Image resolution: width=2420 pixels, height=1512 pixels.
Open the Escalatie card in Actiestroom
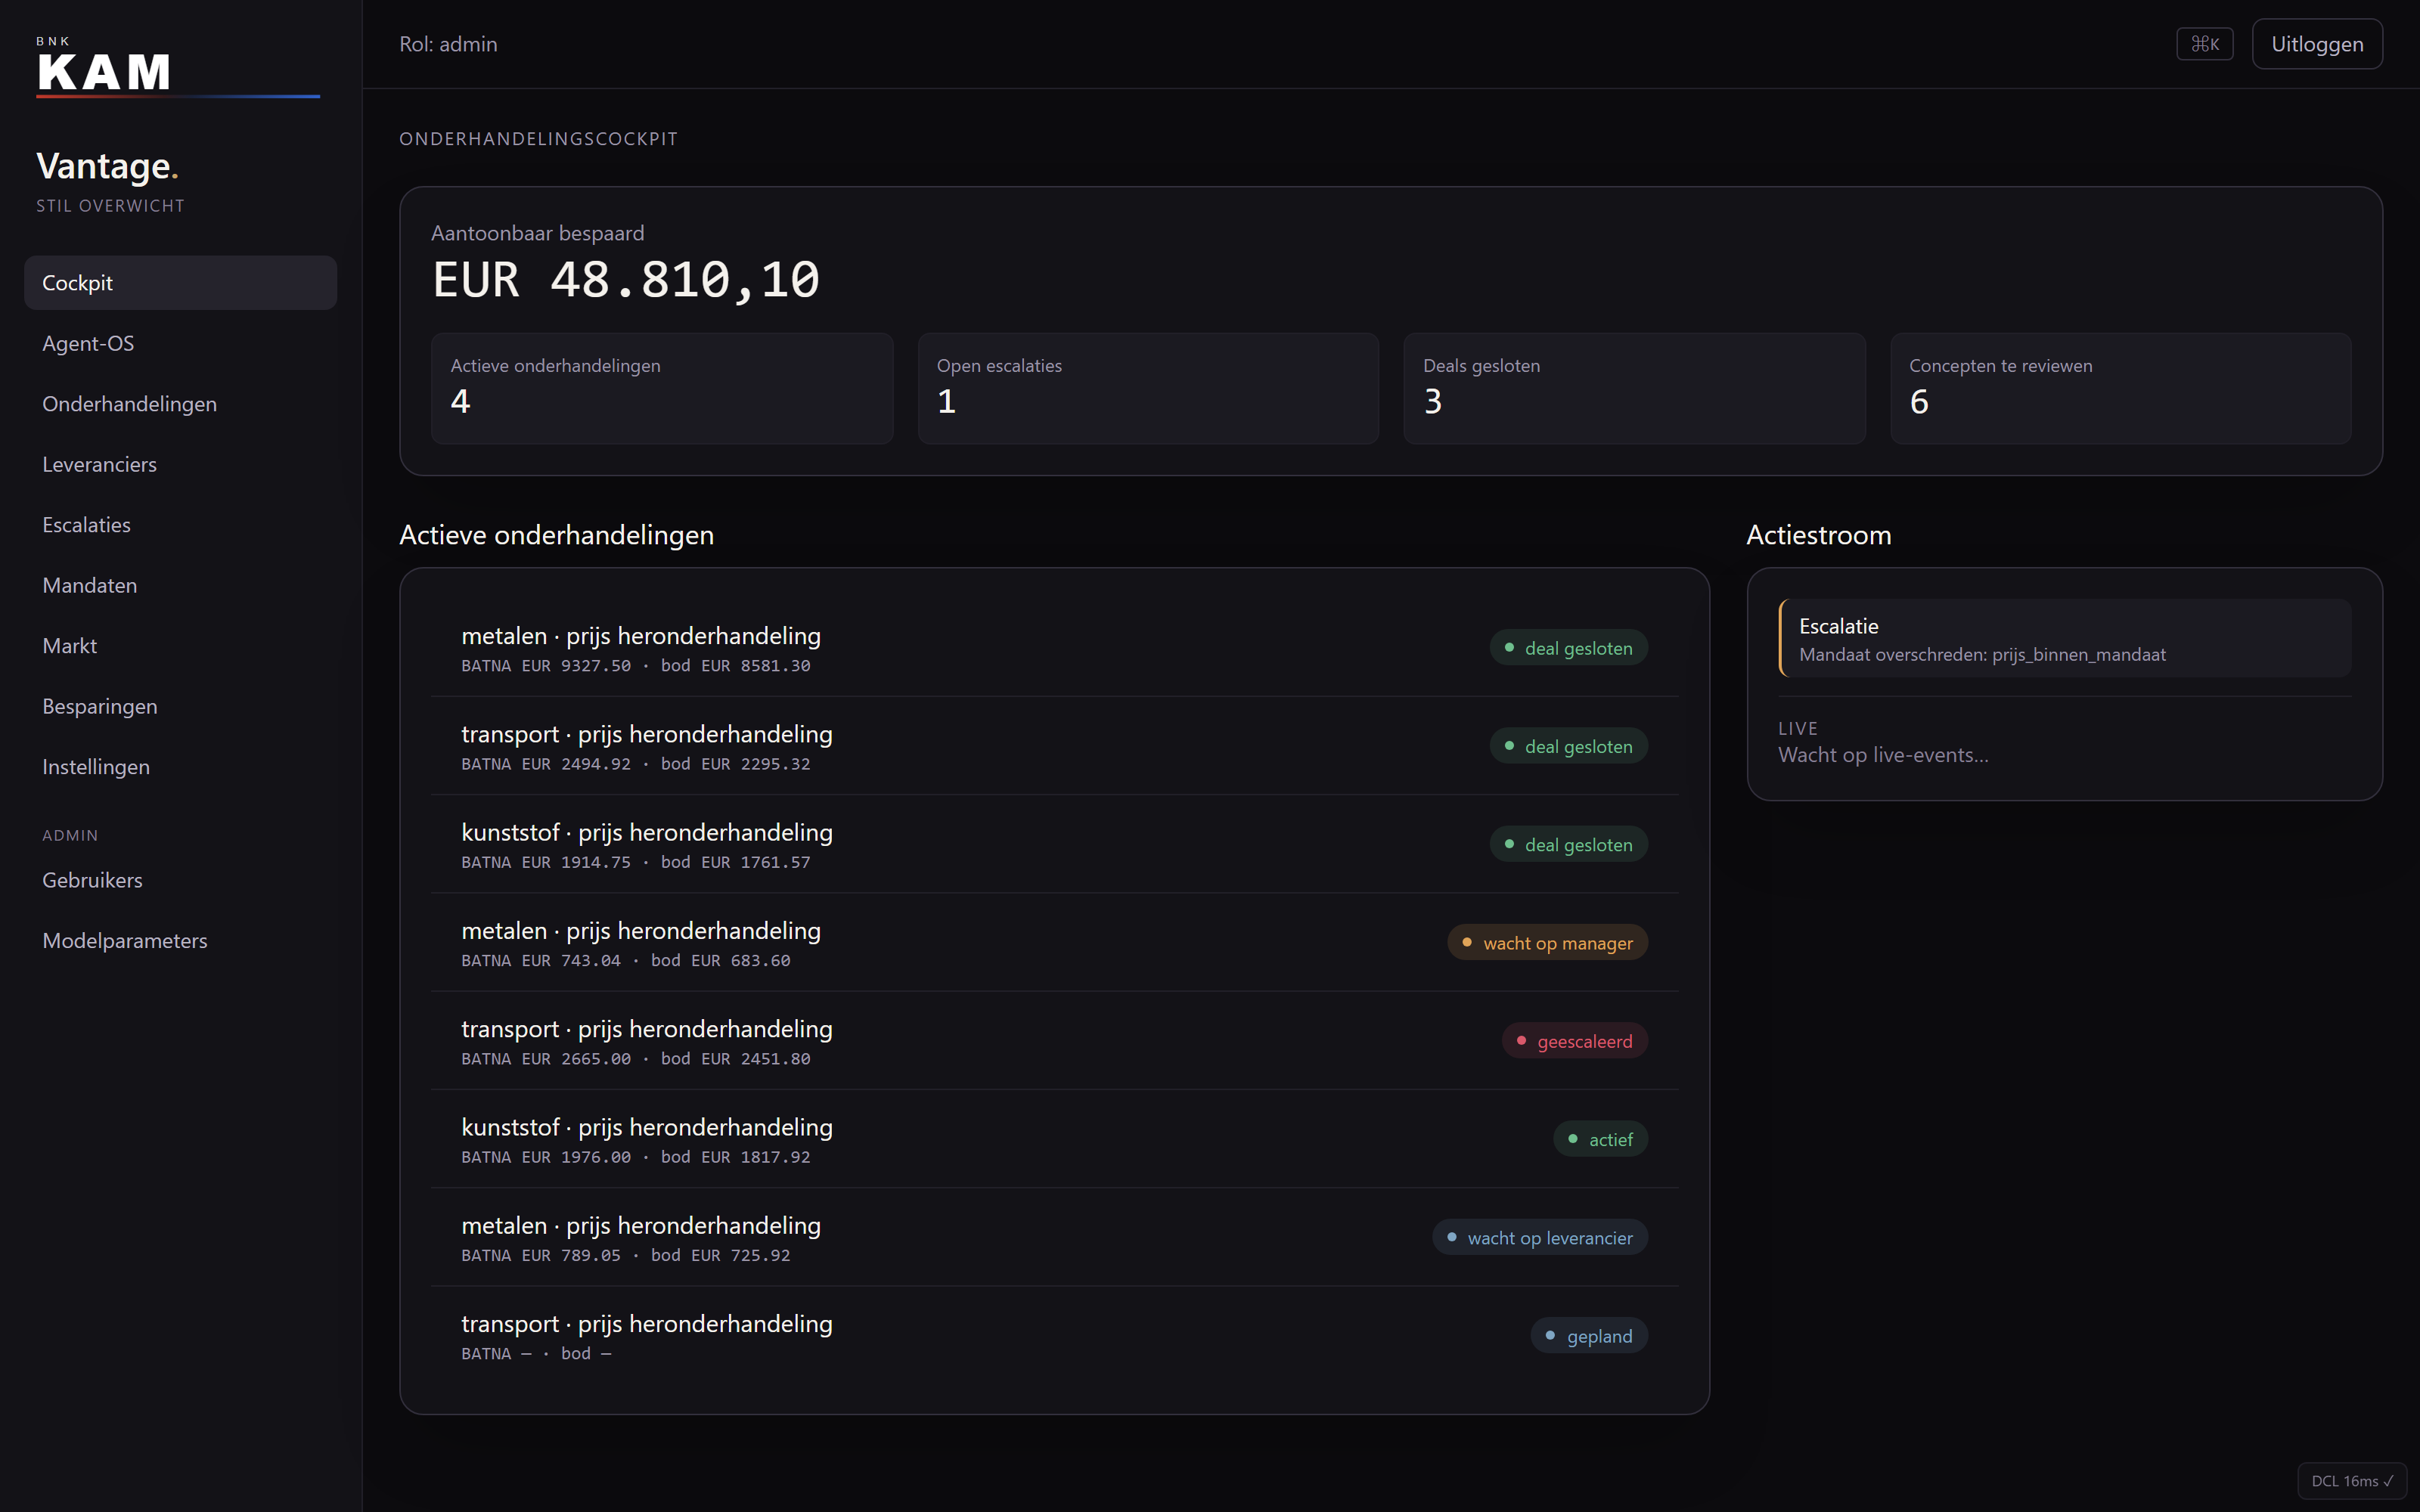pyautogui.click(x=2065, y=638)
